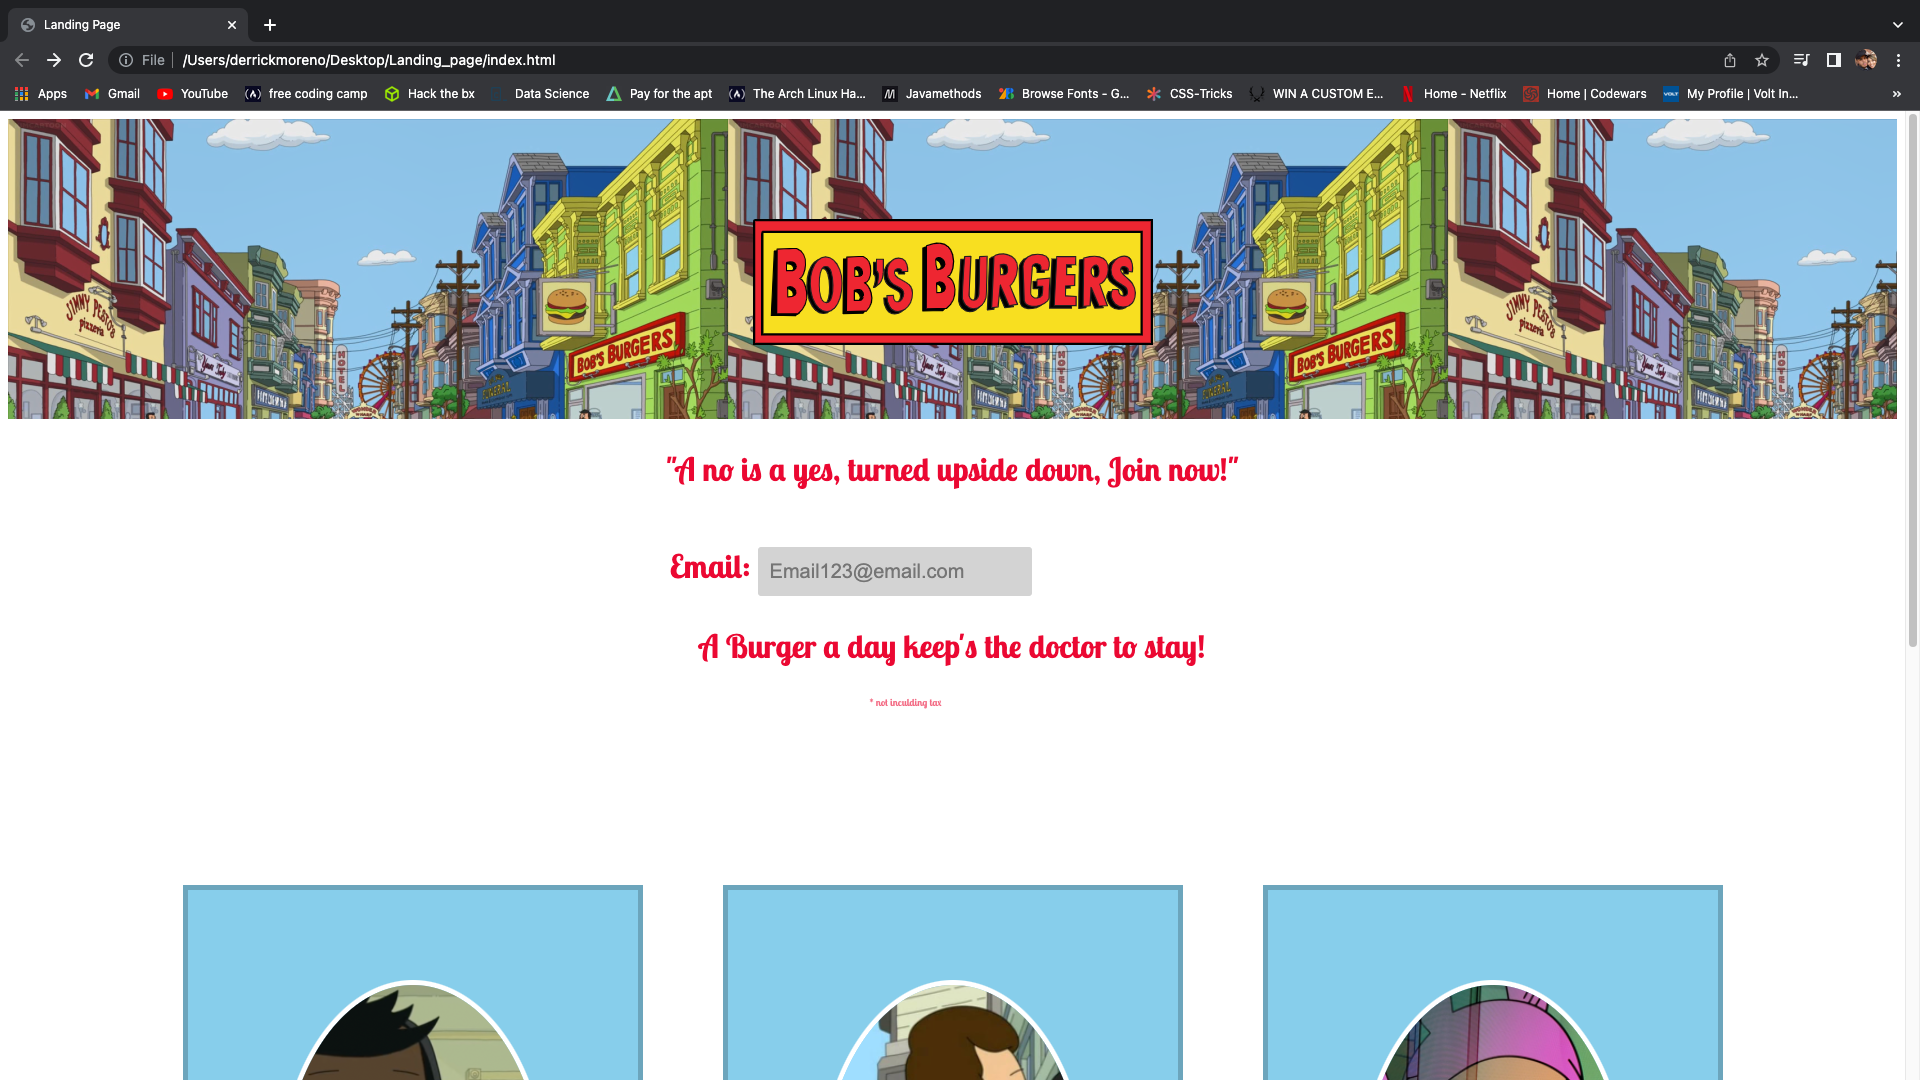Open Home - Netflix bookmark
This screenshot has width=1920, height=1080.
(1454, 94)
